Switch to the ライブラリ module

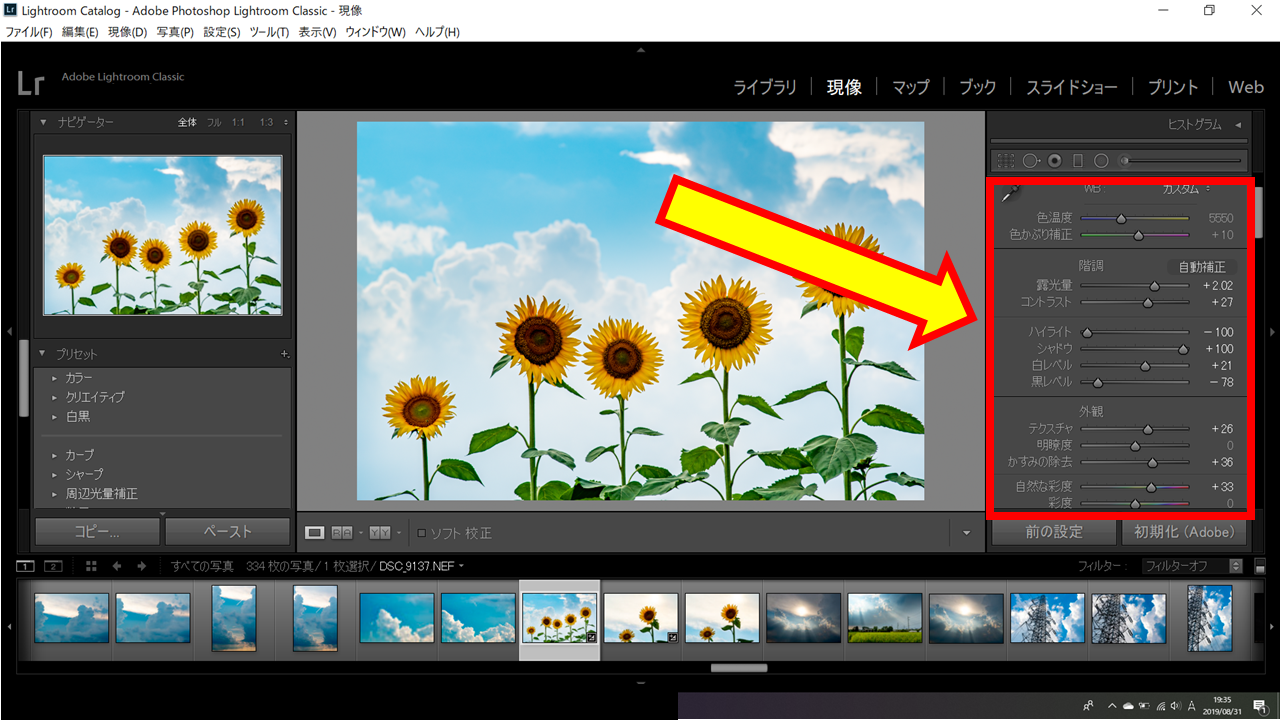coord(765,87)
